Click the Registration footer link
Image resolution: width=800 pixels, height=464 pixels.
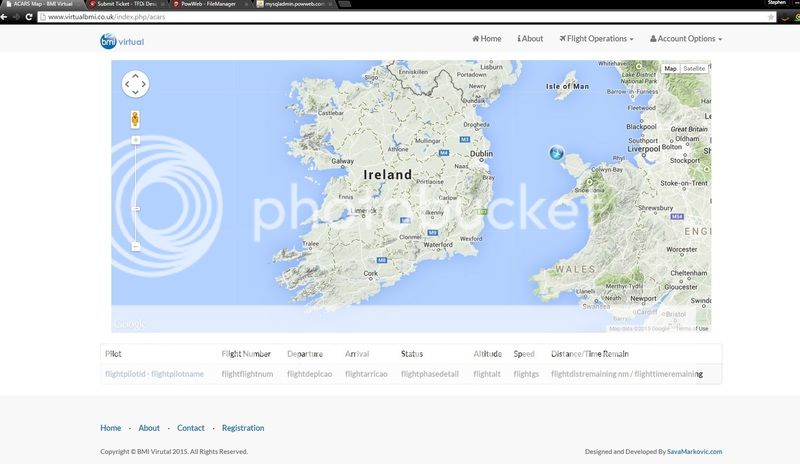[243, 428]
